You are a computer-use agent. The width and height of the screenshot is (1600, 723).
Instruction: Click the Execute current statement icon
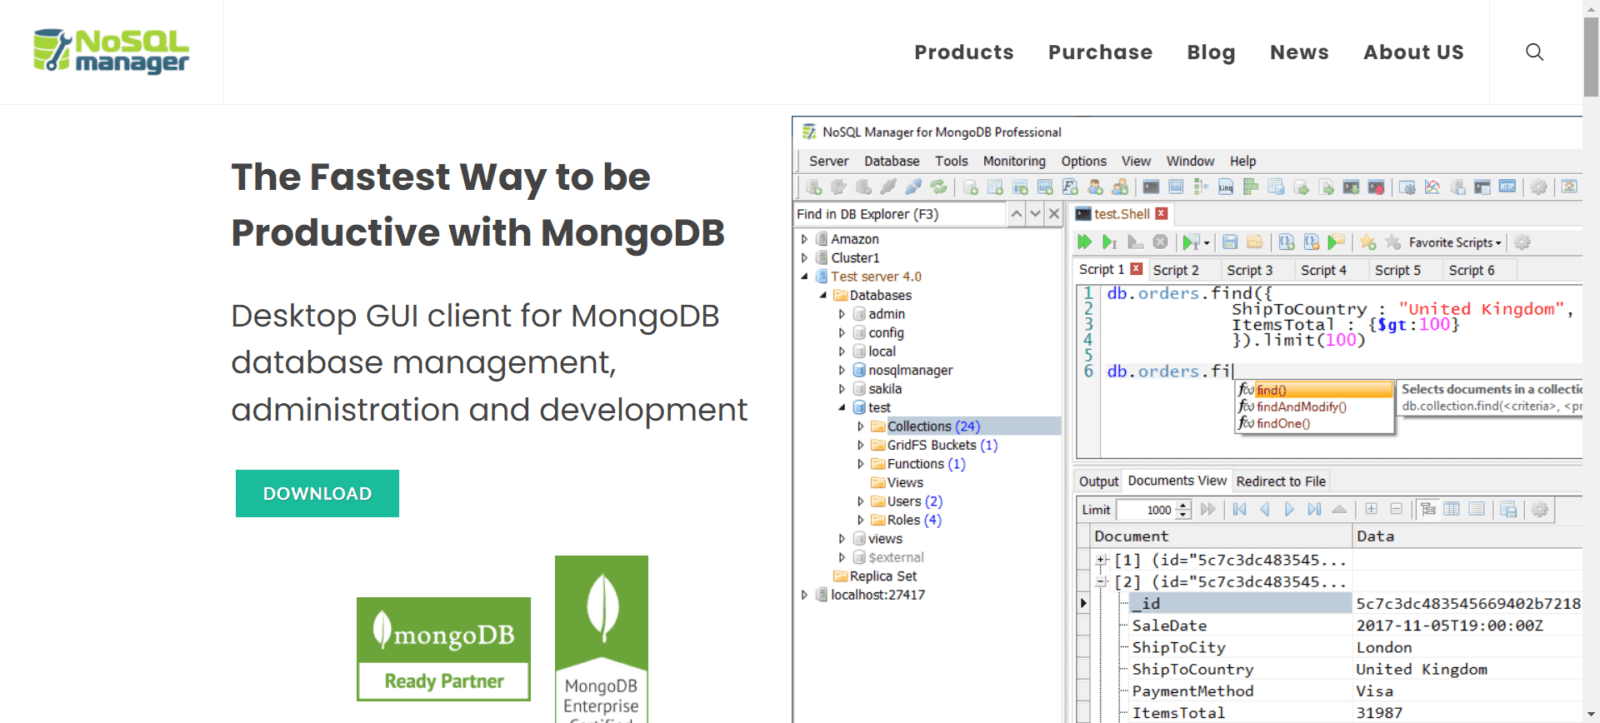coord(1109,242)
